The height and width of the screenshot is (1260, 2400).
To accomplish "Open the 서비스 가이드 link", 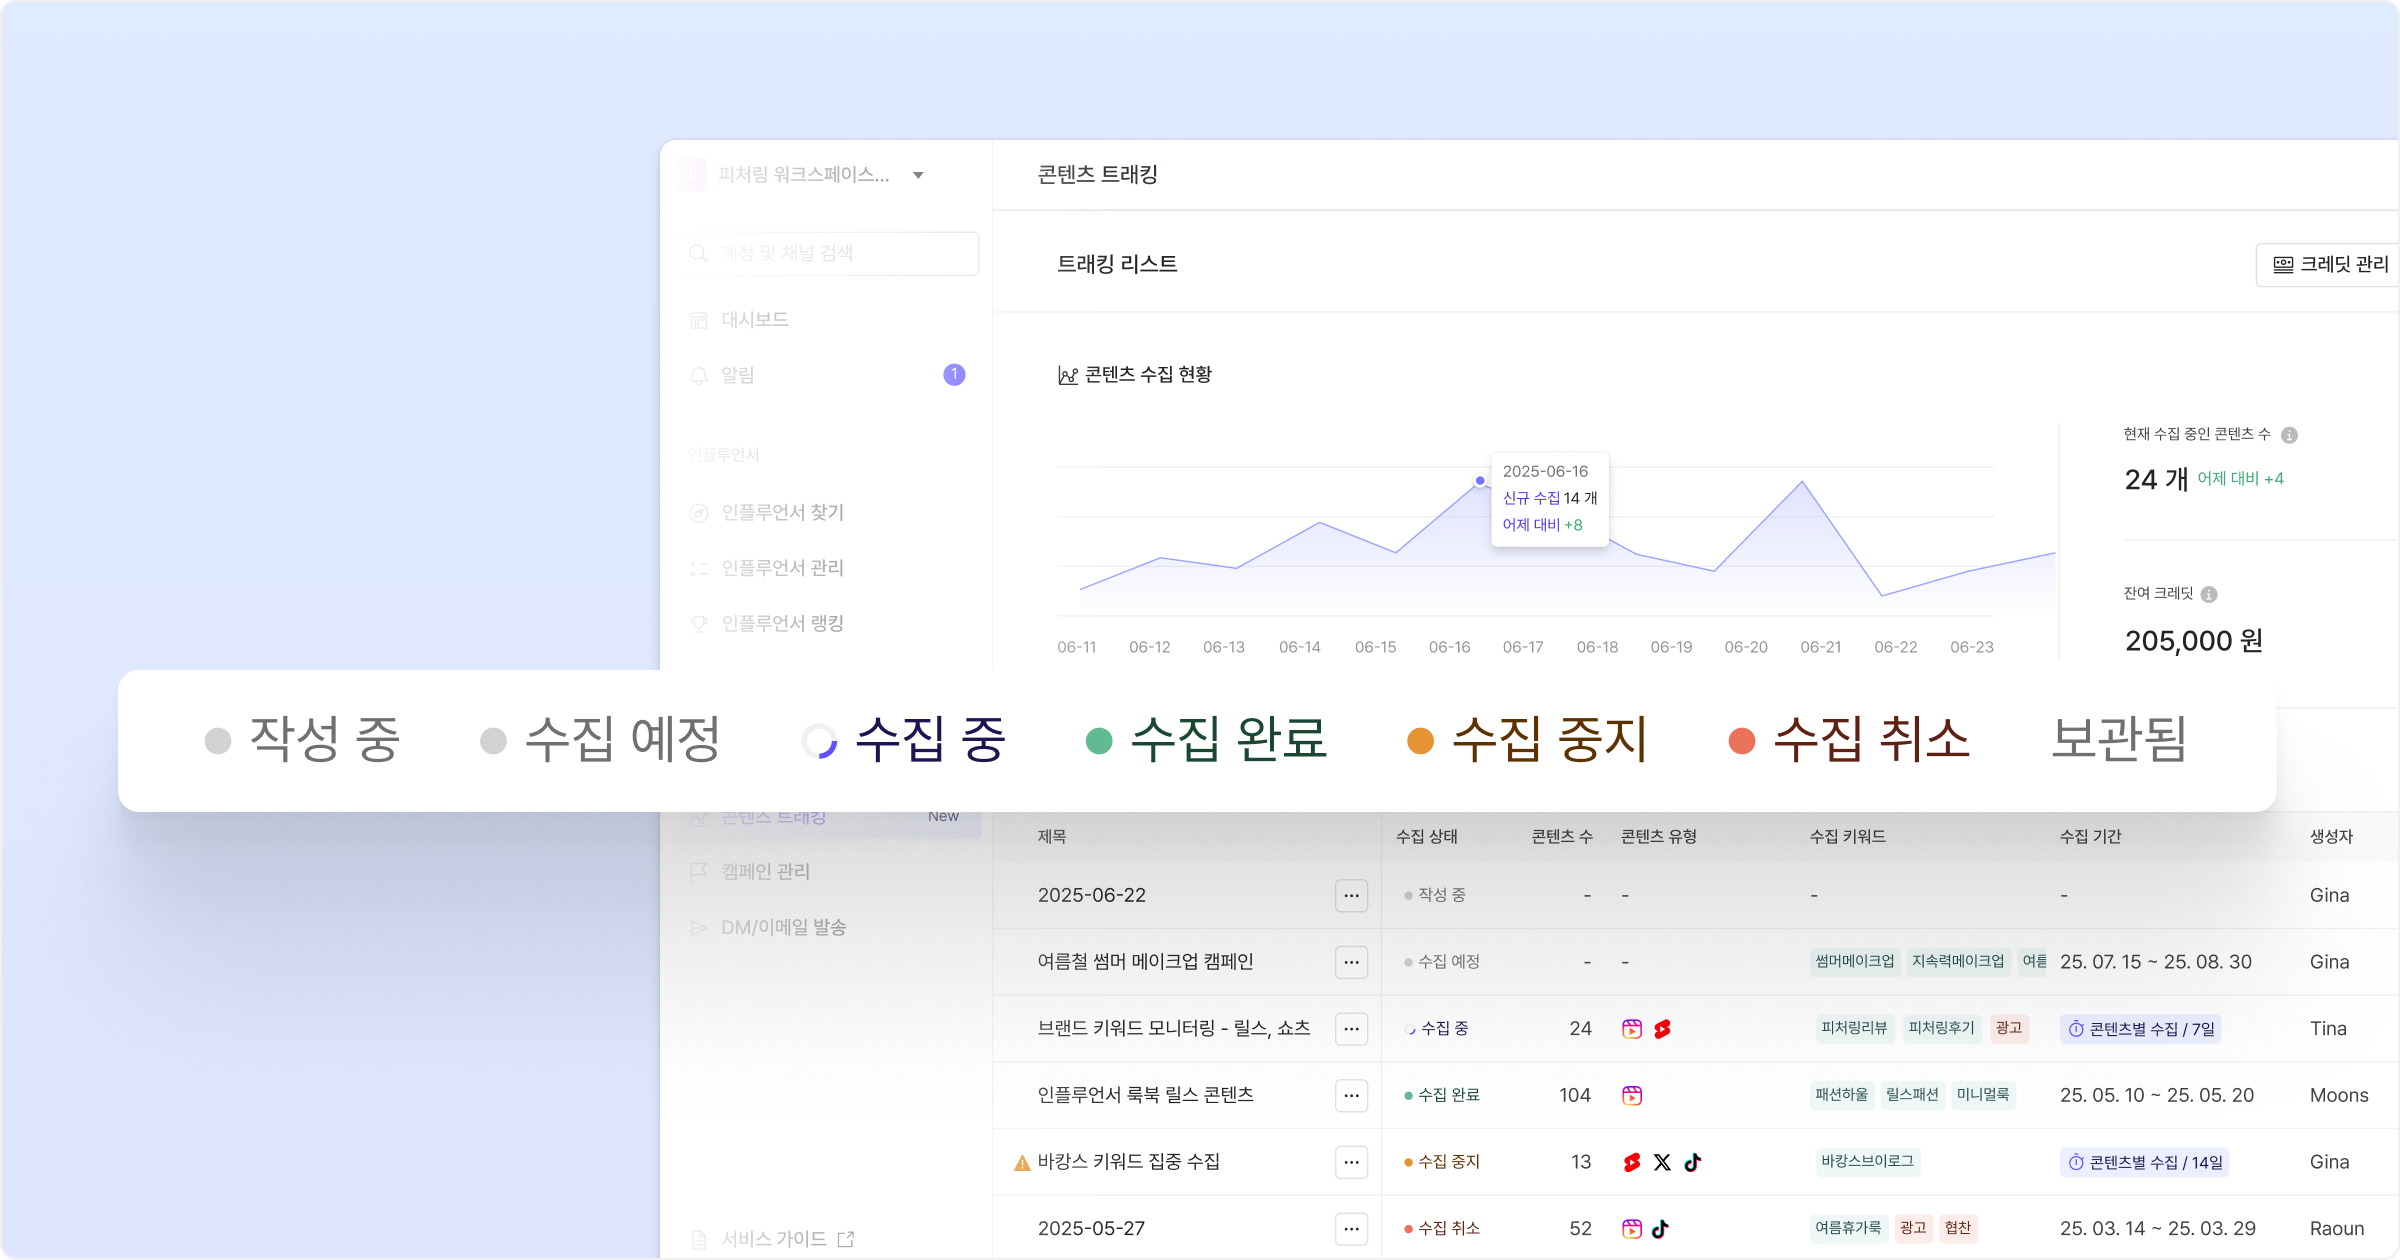I will pyautogui.click(x=773, y=1239).
